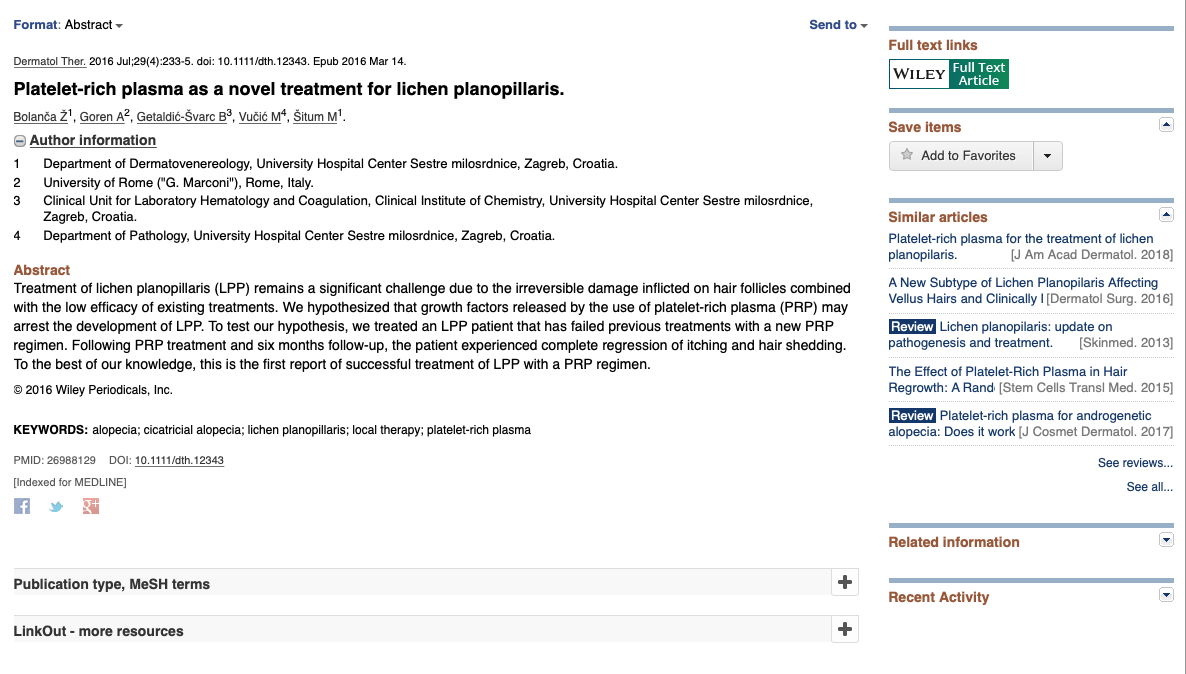The image size is (1186, 674).
Task: Click See reviews... link
Action: [1135, 463]
